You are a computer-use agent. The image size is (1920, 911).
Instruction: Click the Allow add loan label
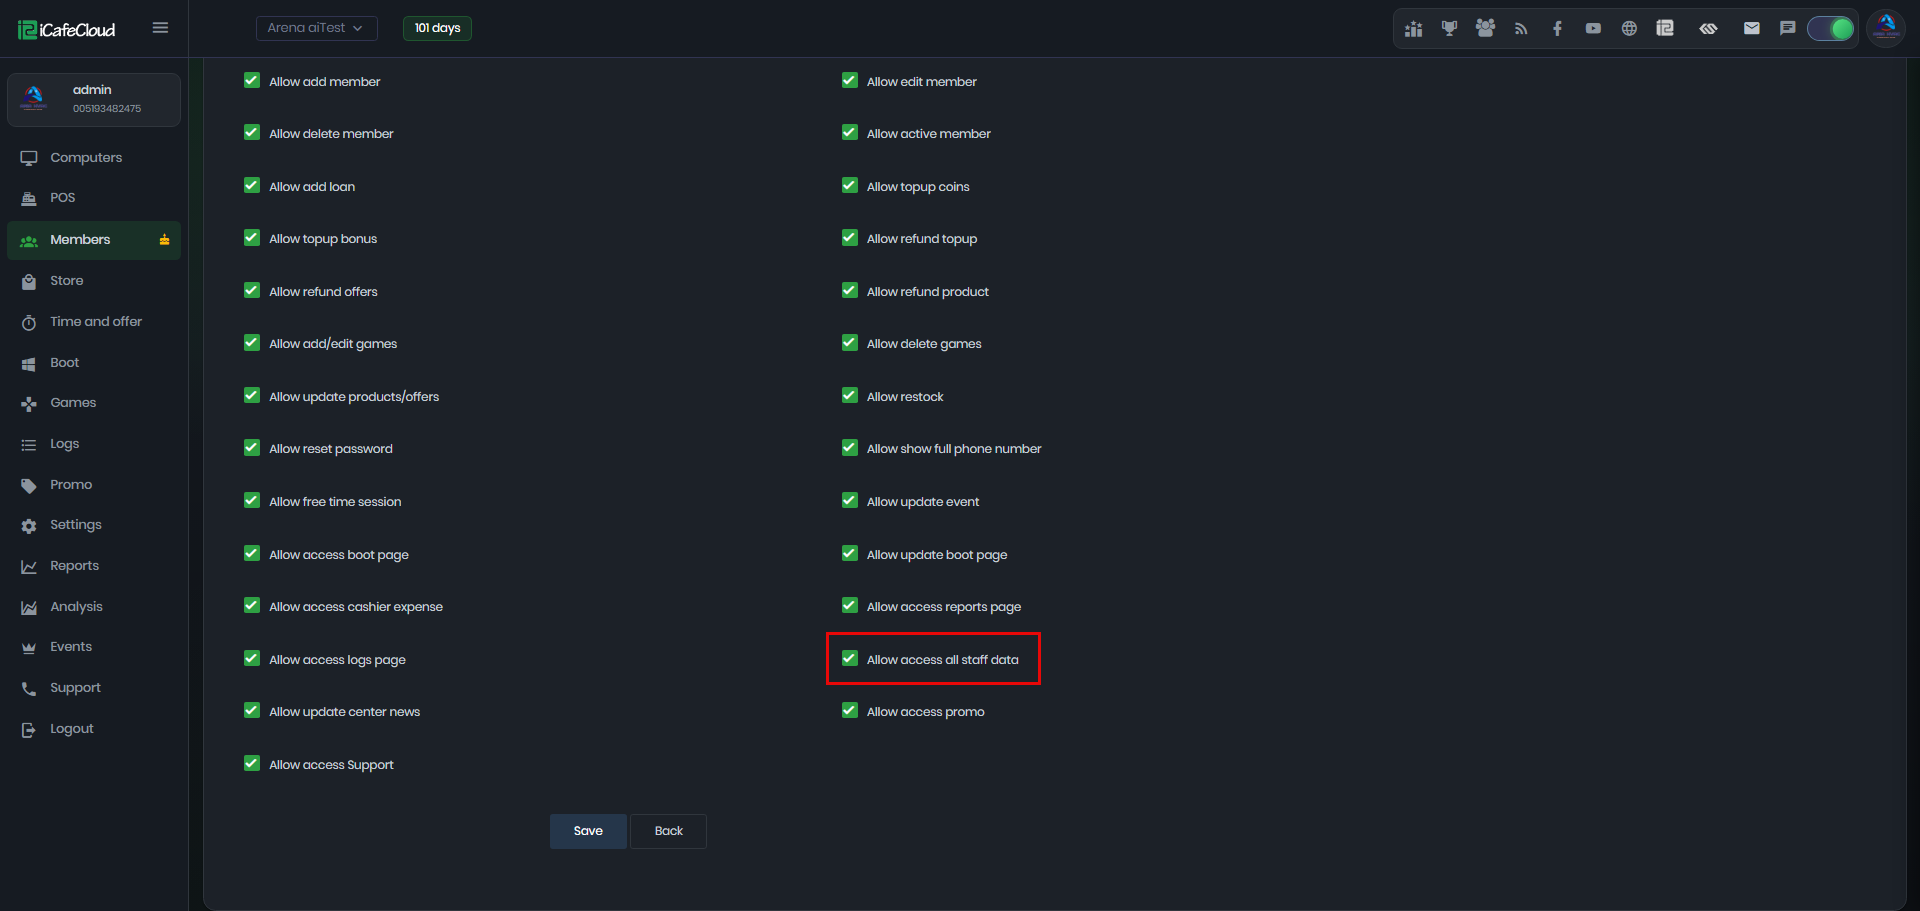(312, 187)
